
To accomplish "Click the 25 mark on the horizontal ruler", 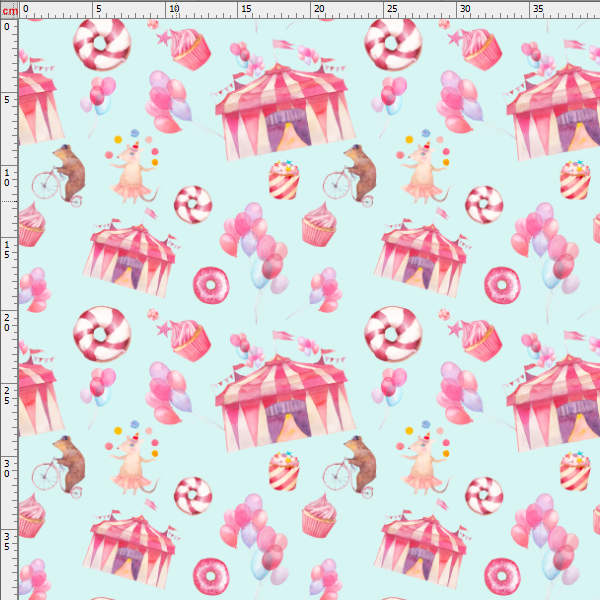I will pyautogui.click(x=392, y=8).
